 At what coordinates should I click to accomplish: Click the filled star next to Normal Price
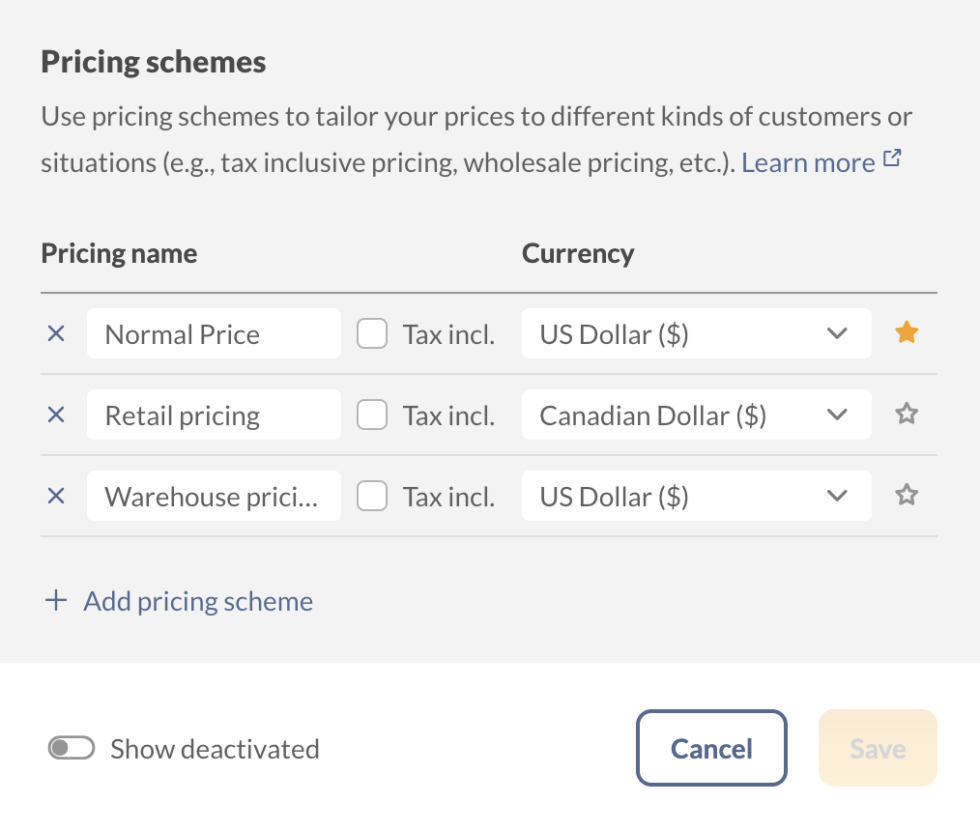[906, 332]
